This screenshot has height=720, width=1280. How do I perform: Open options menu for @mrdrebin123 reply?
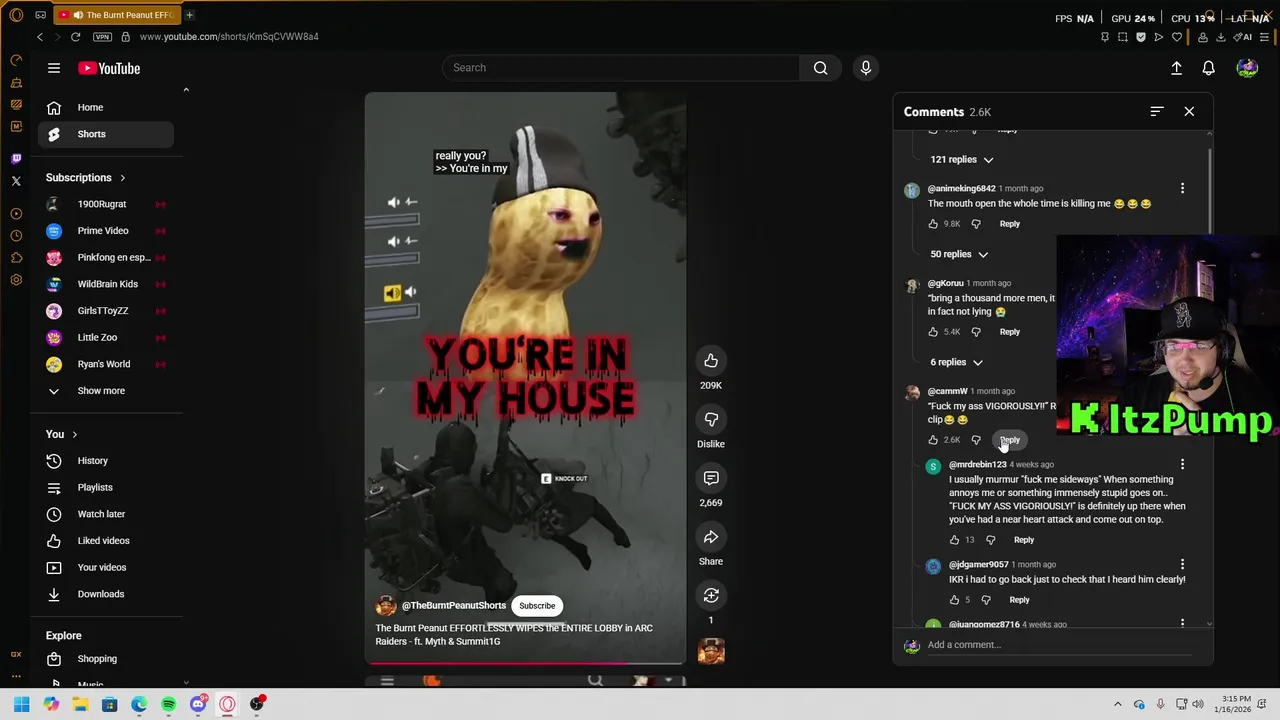pyautogui.click(x=1182, y=465)
